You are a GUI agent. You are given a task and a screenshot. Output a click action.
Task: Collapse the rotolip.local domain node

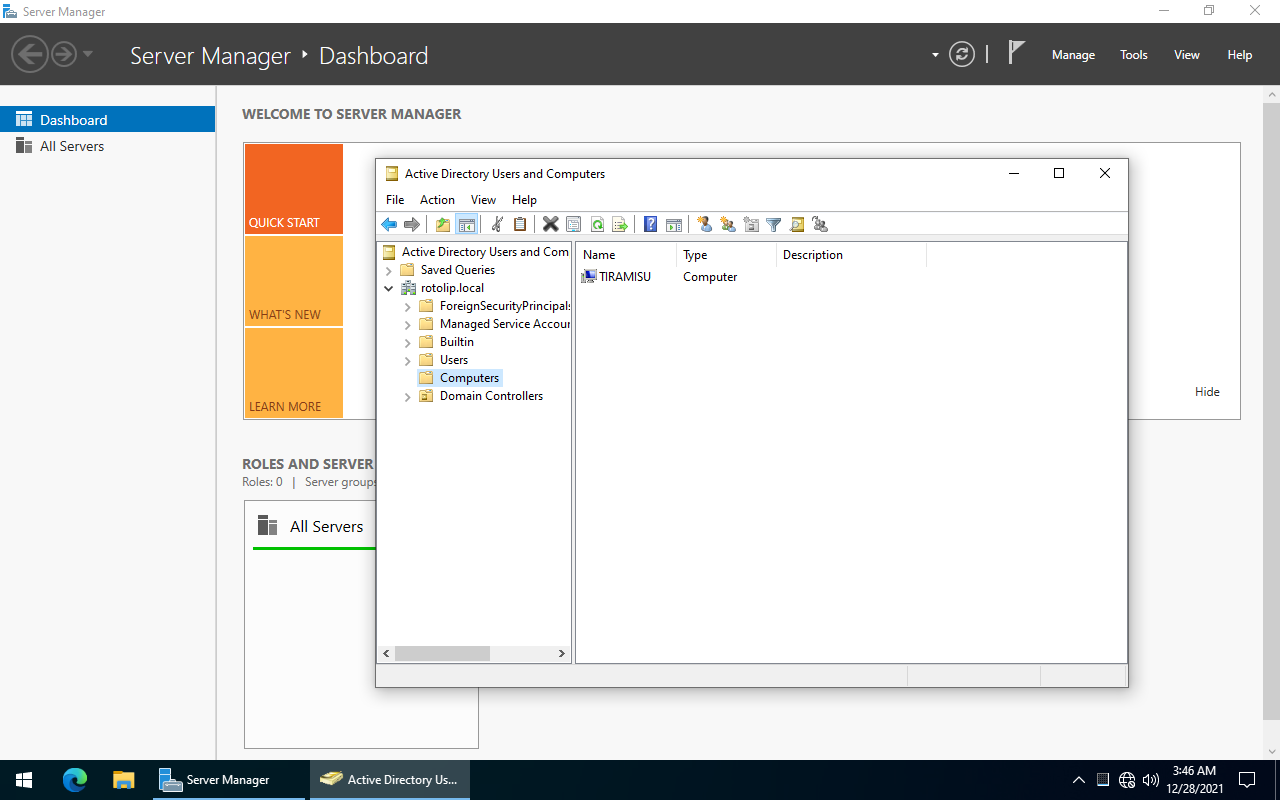(x=389, y=287)
